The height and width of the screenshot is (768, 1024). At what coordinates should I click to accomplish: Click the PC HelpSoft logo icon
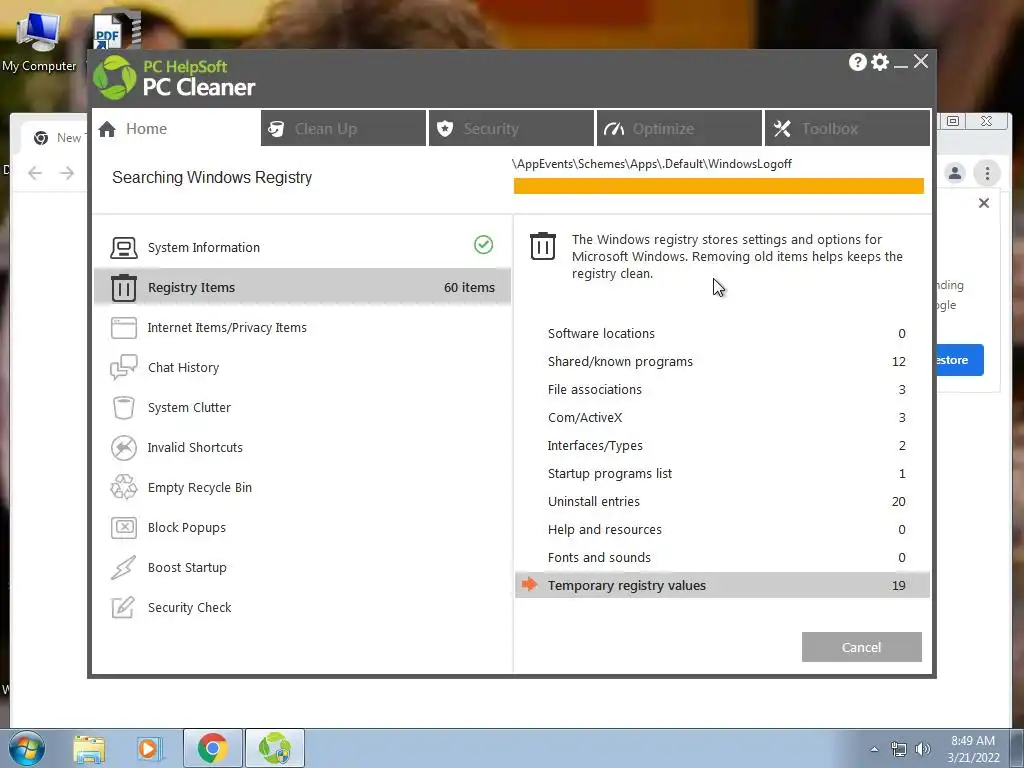[115, 77]
